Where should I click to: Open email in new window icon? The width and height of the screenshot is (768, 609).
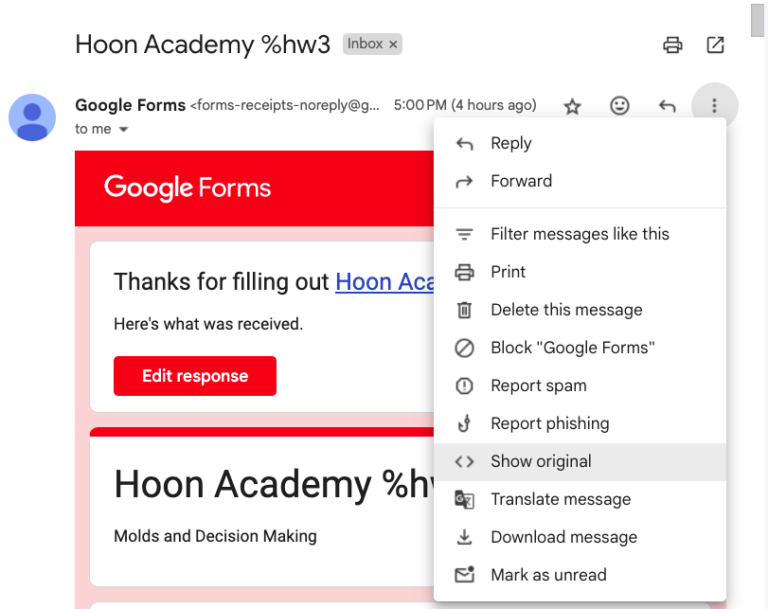715,45
